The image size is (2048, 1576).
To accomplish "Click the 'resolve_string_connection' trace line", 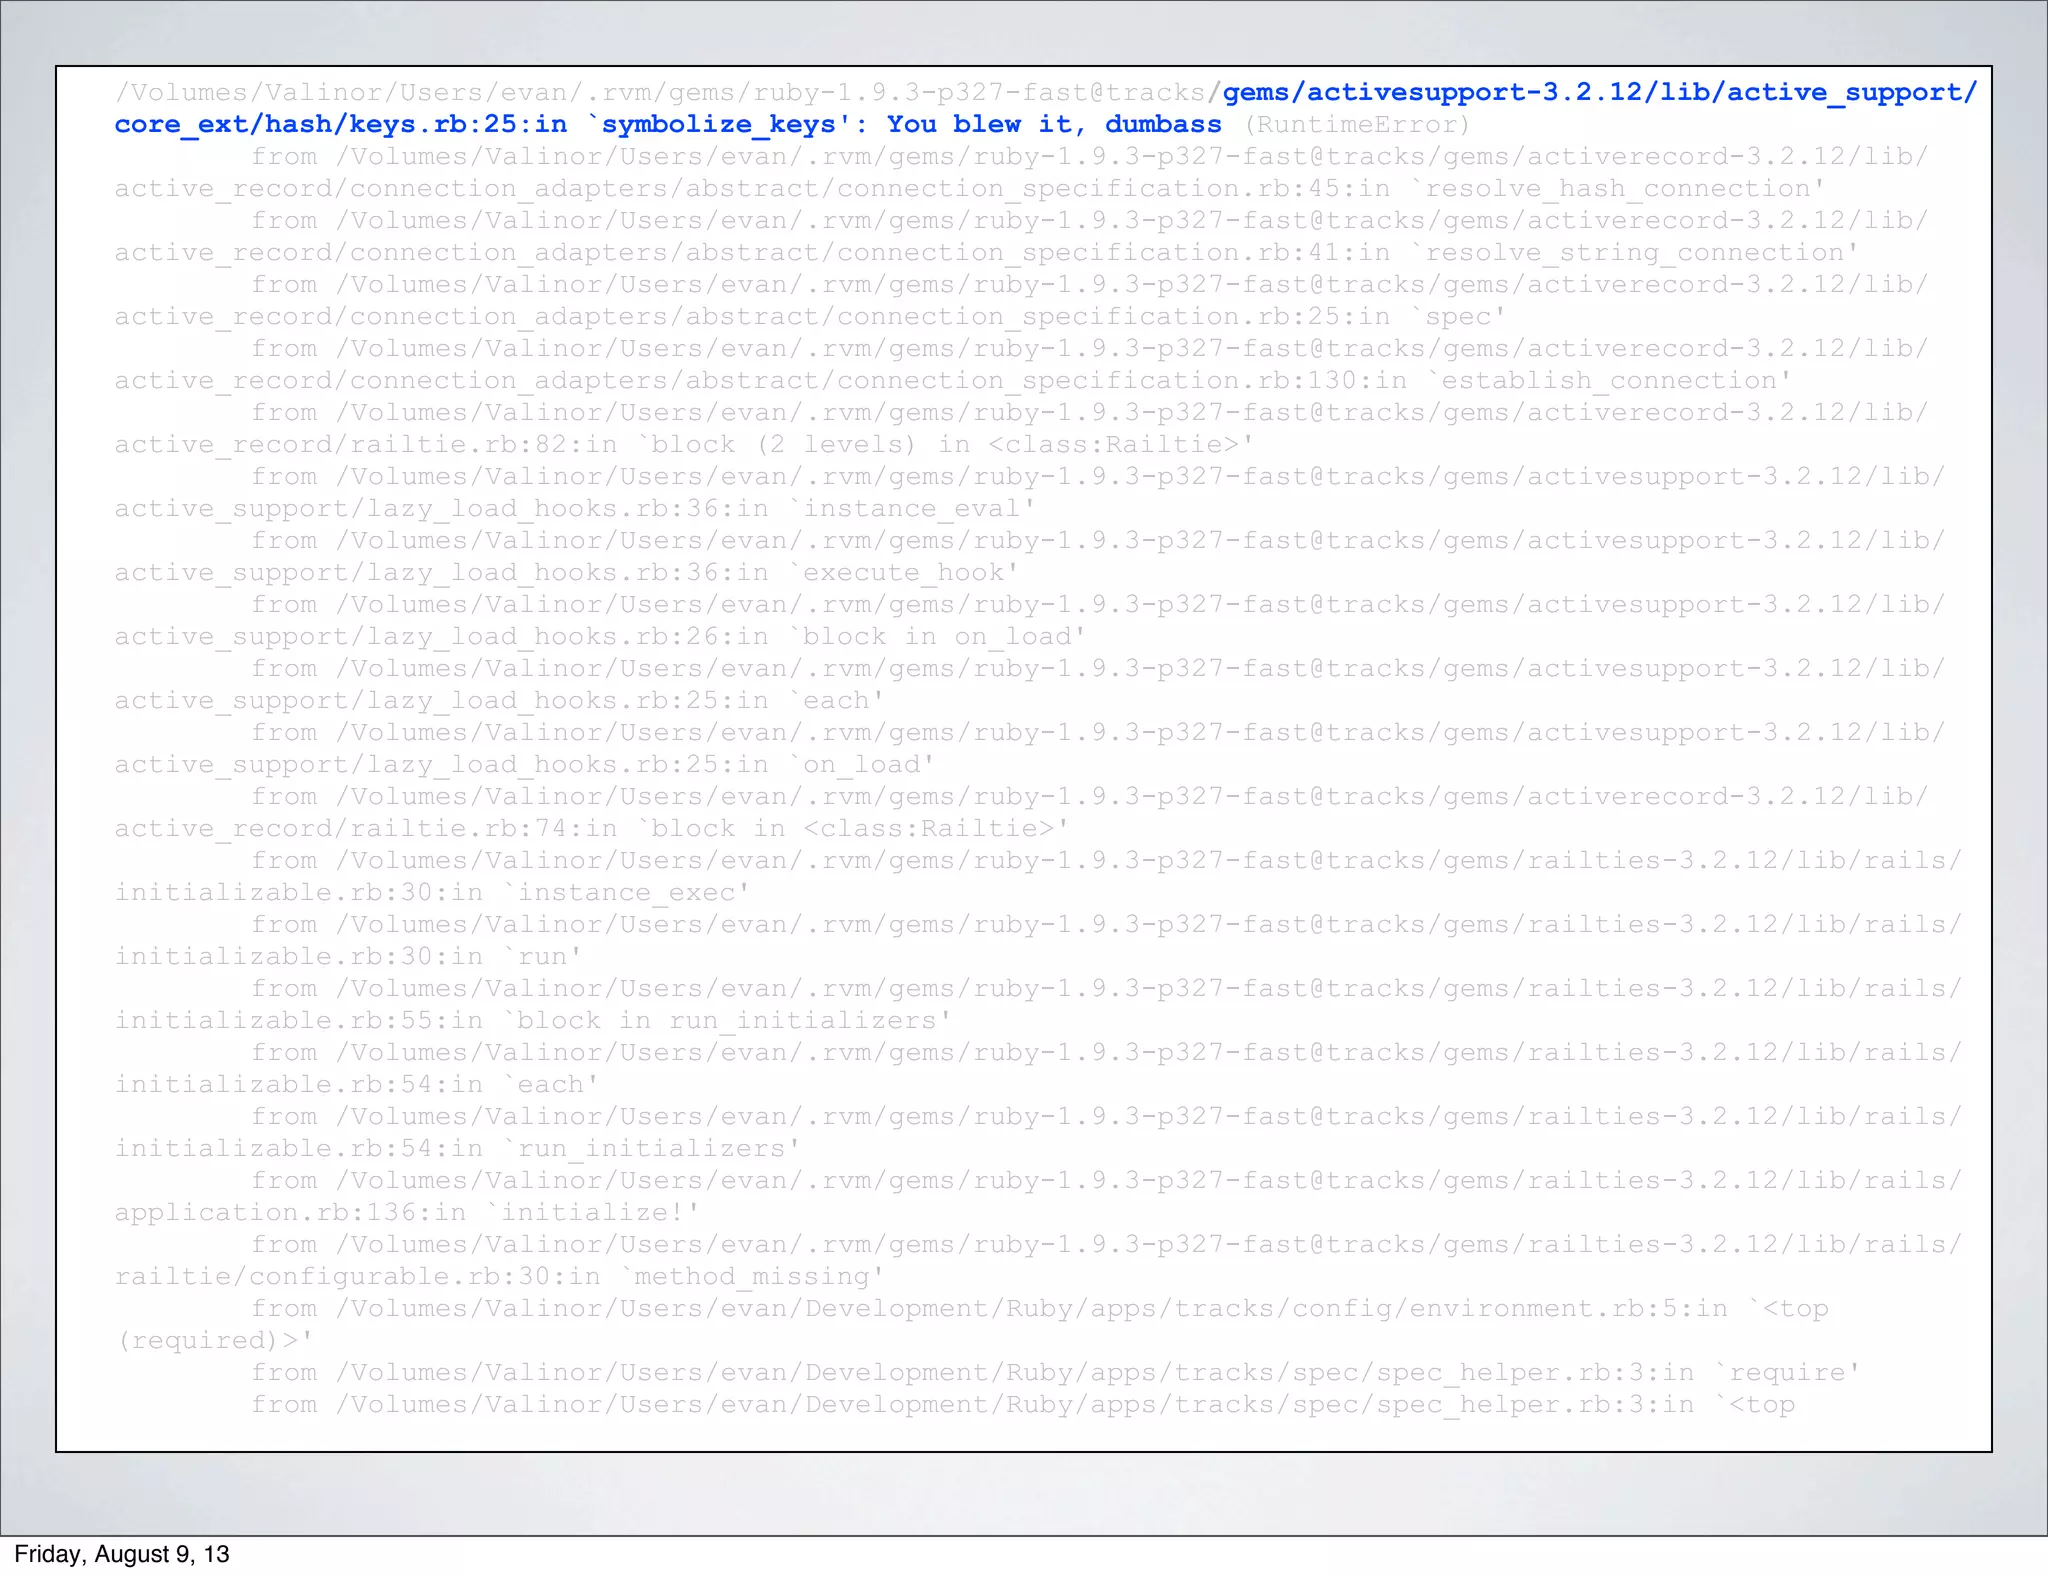I will [x=987, y=252].
